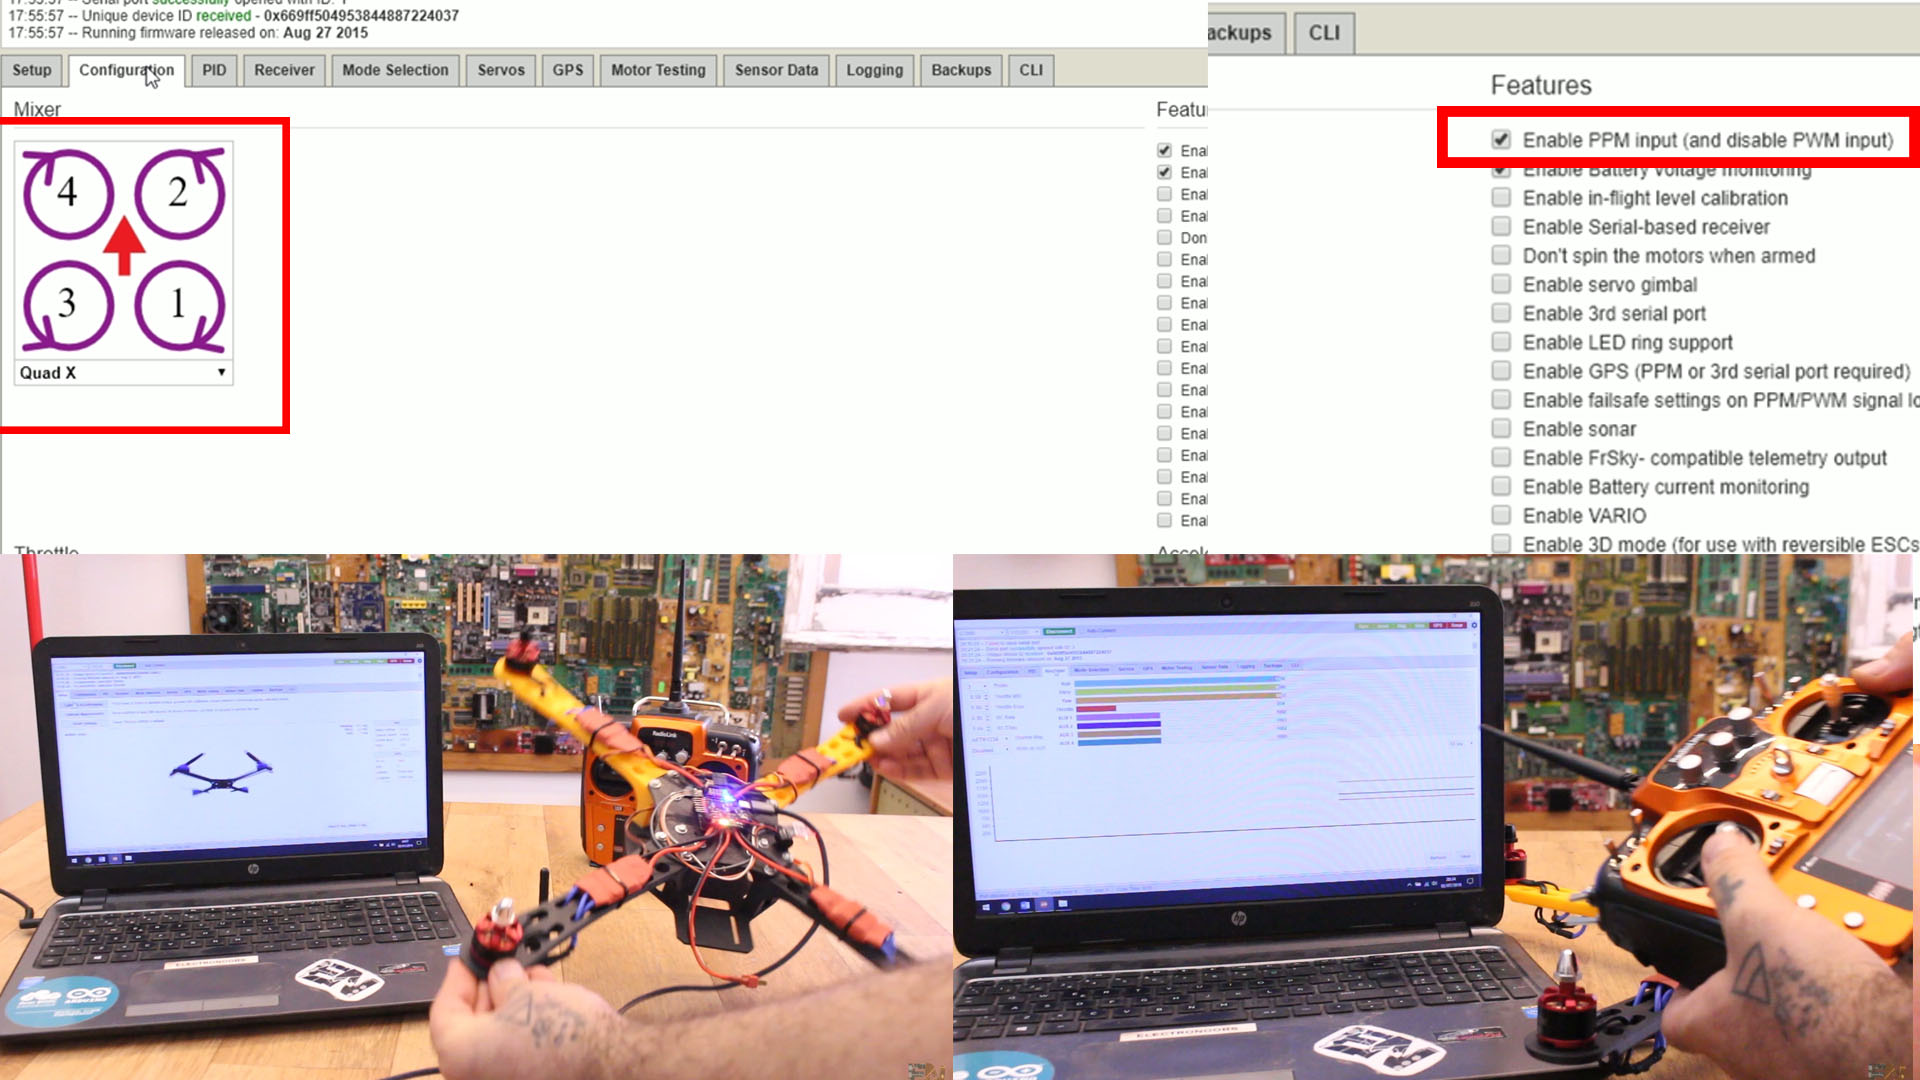1920x1080 pixels.
Task: Enable 3D mode for reversible ESCs
Action: [1501, 544]
